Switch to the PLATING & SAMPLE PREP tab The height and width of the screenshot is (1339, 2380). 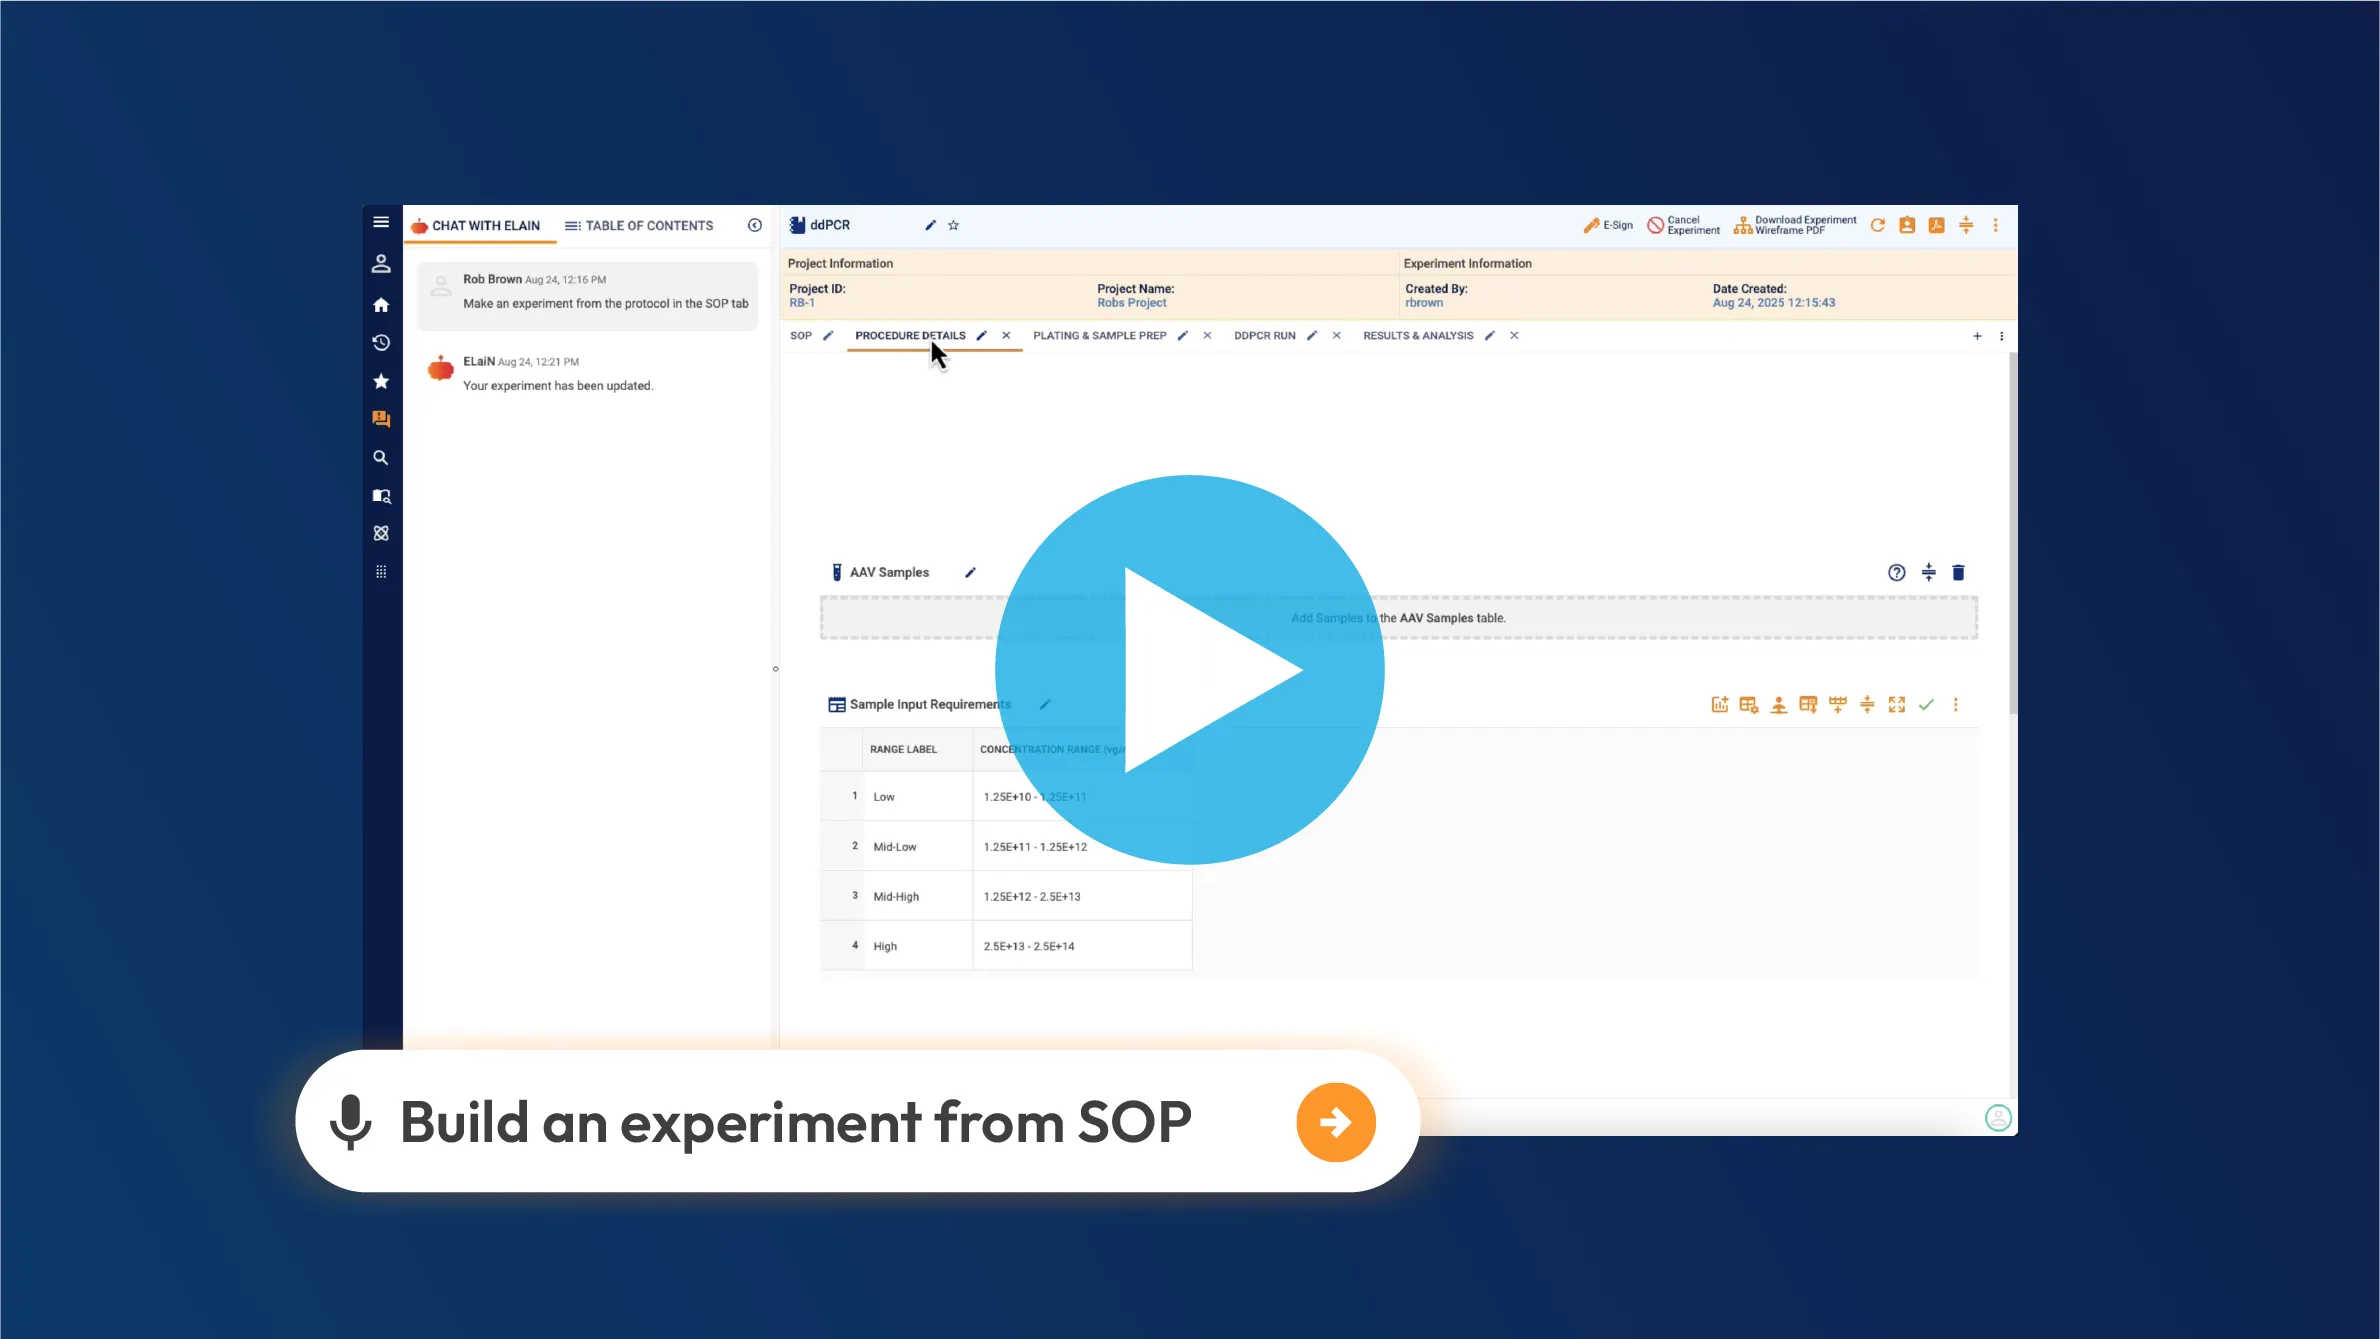point(1100,335)
